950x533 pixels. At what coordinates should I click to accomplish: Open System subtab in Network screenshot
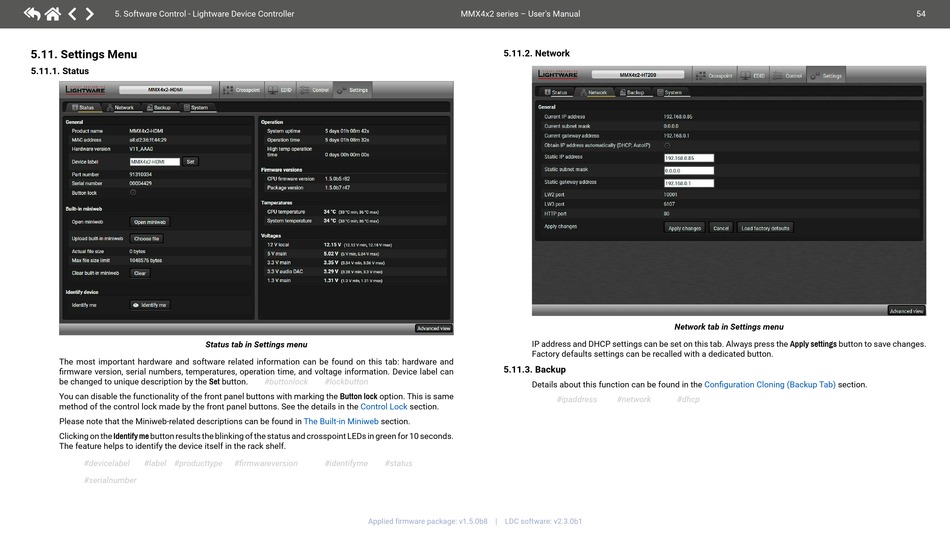click(669, 92)
